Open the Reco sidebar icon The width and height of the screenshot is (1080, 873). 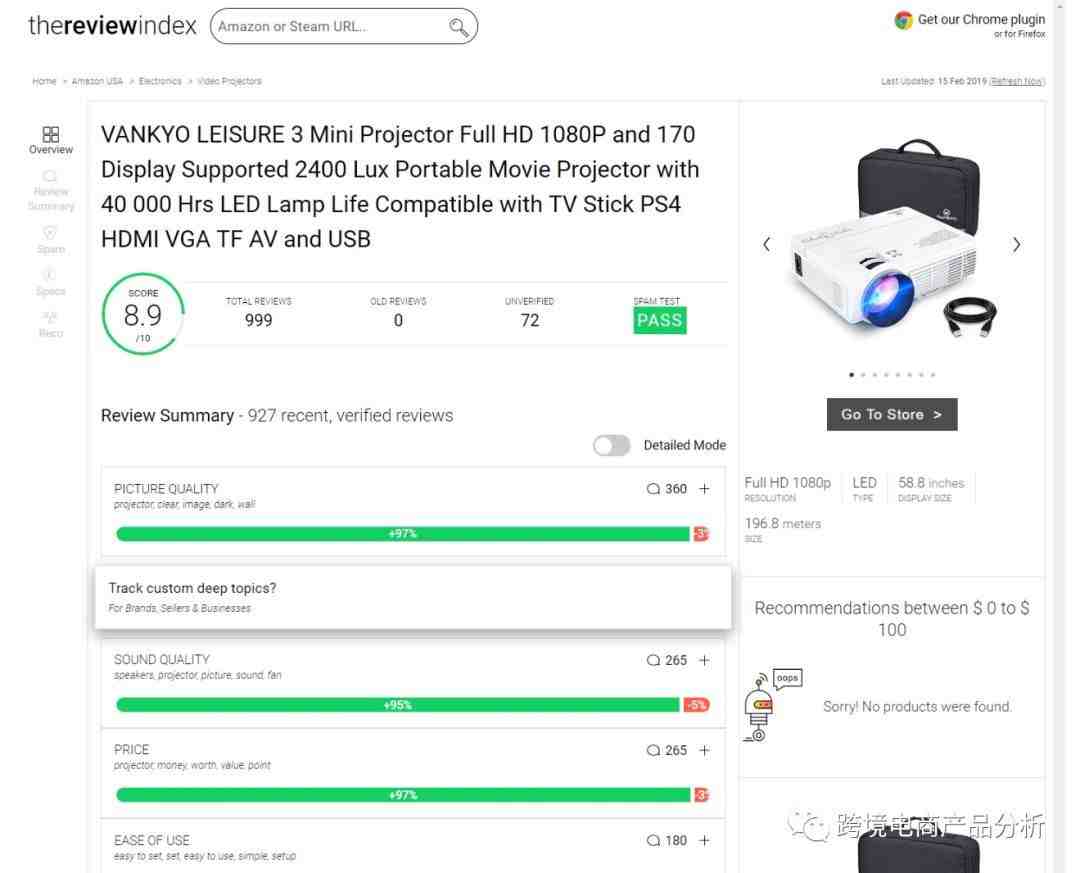(x=50, y=317)
